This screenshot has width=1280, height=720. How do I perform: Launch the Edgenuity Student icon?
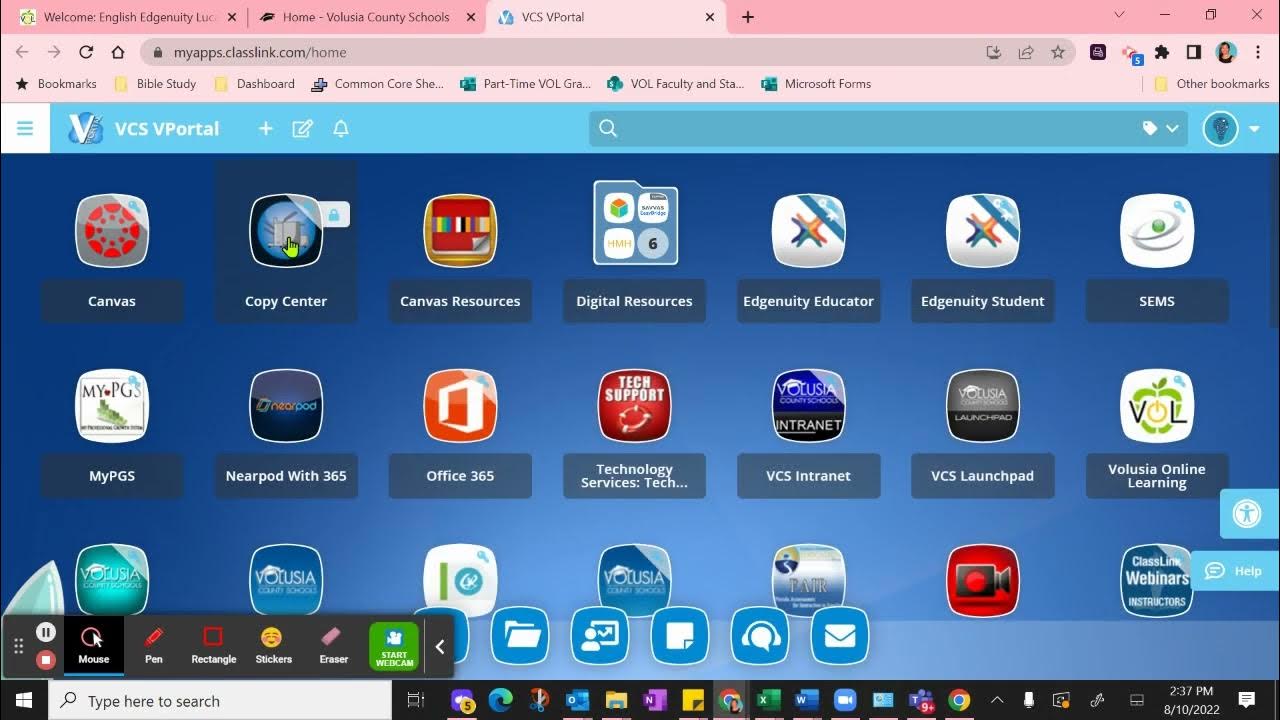click(983, 231)
